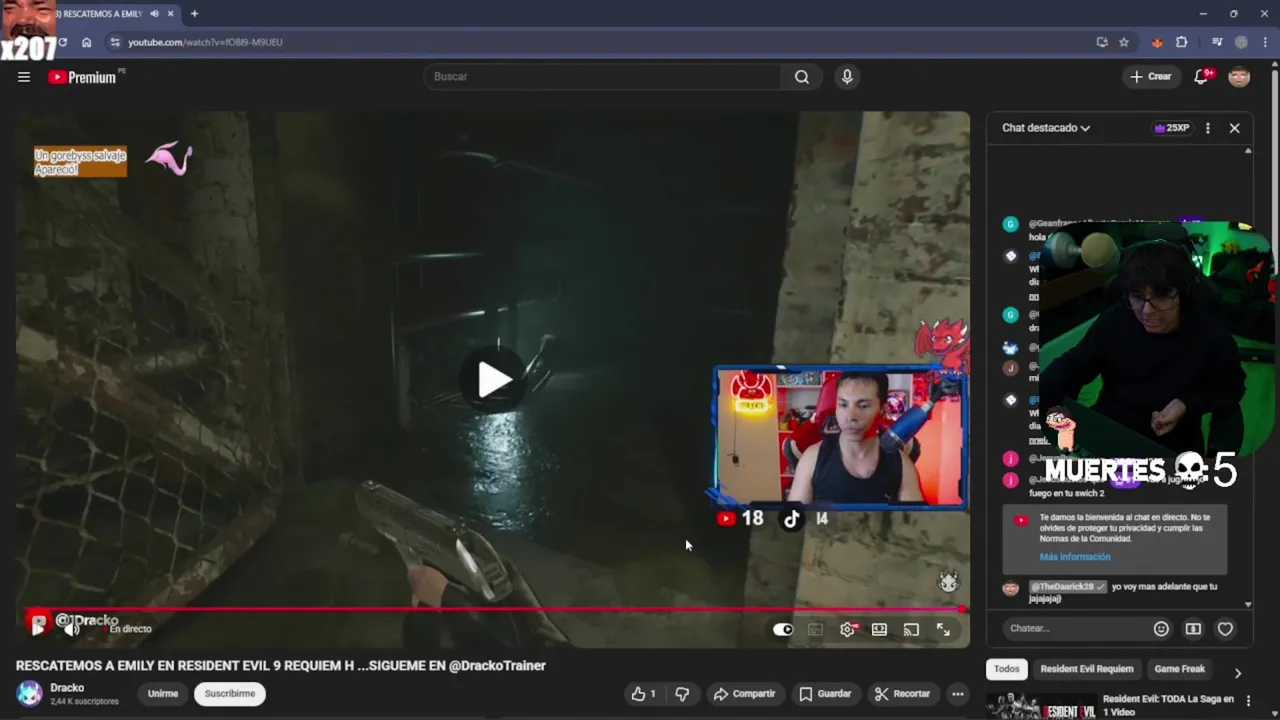Click the chat scrollbar down arrow
Screen dimensions: 1280x720
point(1248,605)
